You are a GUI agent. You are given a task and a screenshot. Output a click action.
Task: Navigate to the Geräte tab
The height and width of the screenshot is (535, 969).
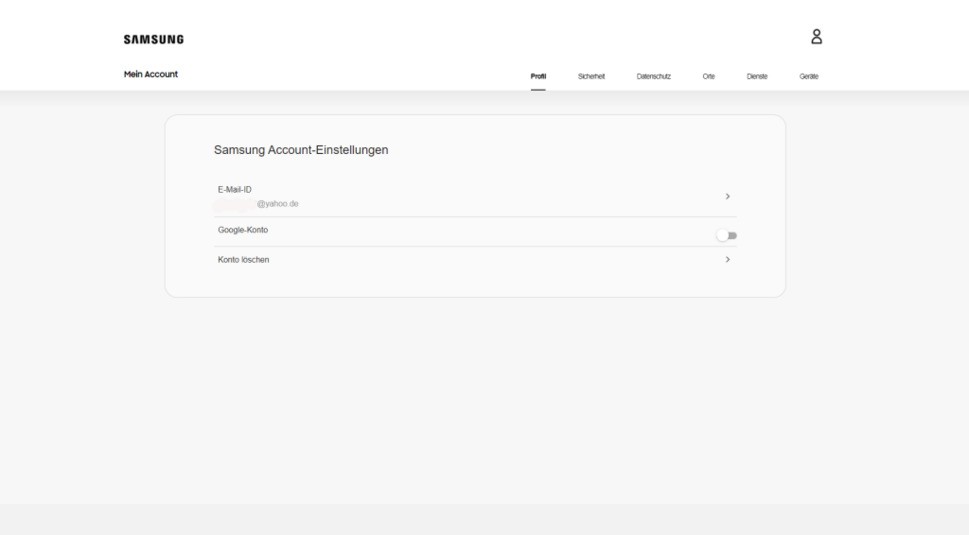click(809, 76)
